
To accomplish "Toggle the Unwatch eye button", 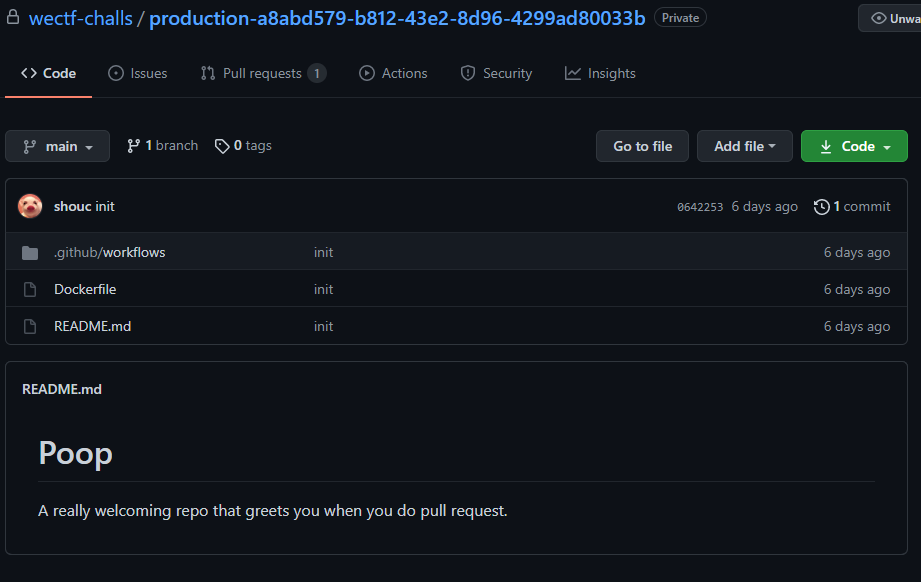I will 890,18.
